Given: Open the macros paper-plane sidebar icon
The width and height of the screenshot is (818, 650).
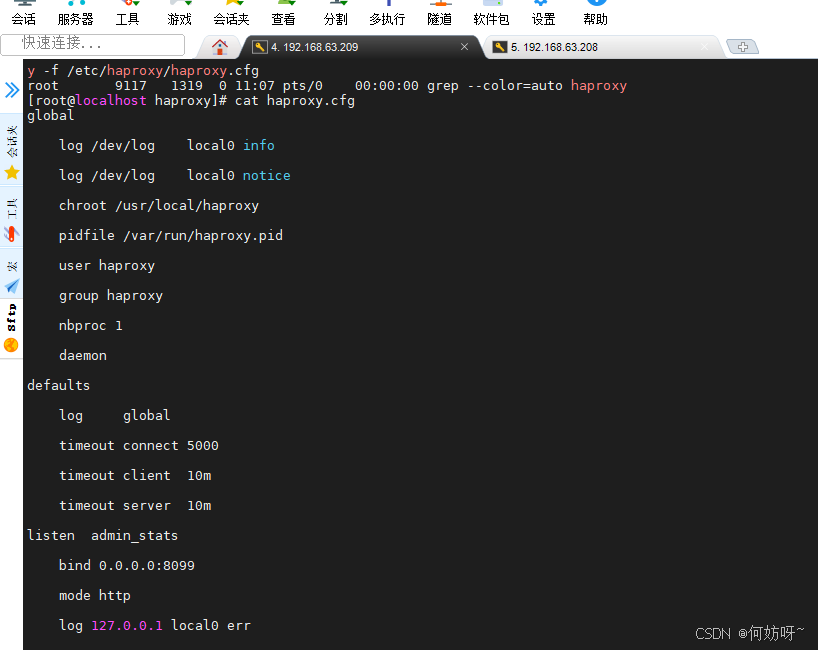Looking at the screenshot, I should pyautogui.click(x=11, y=286).
